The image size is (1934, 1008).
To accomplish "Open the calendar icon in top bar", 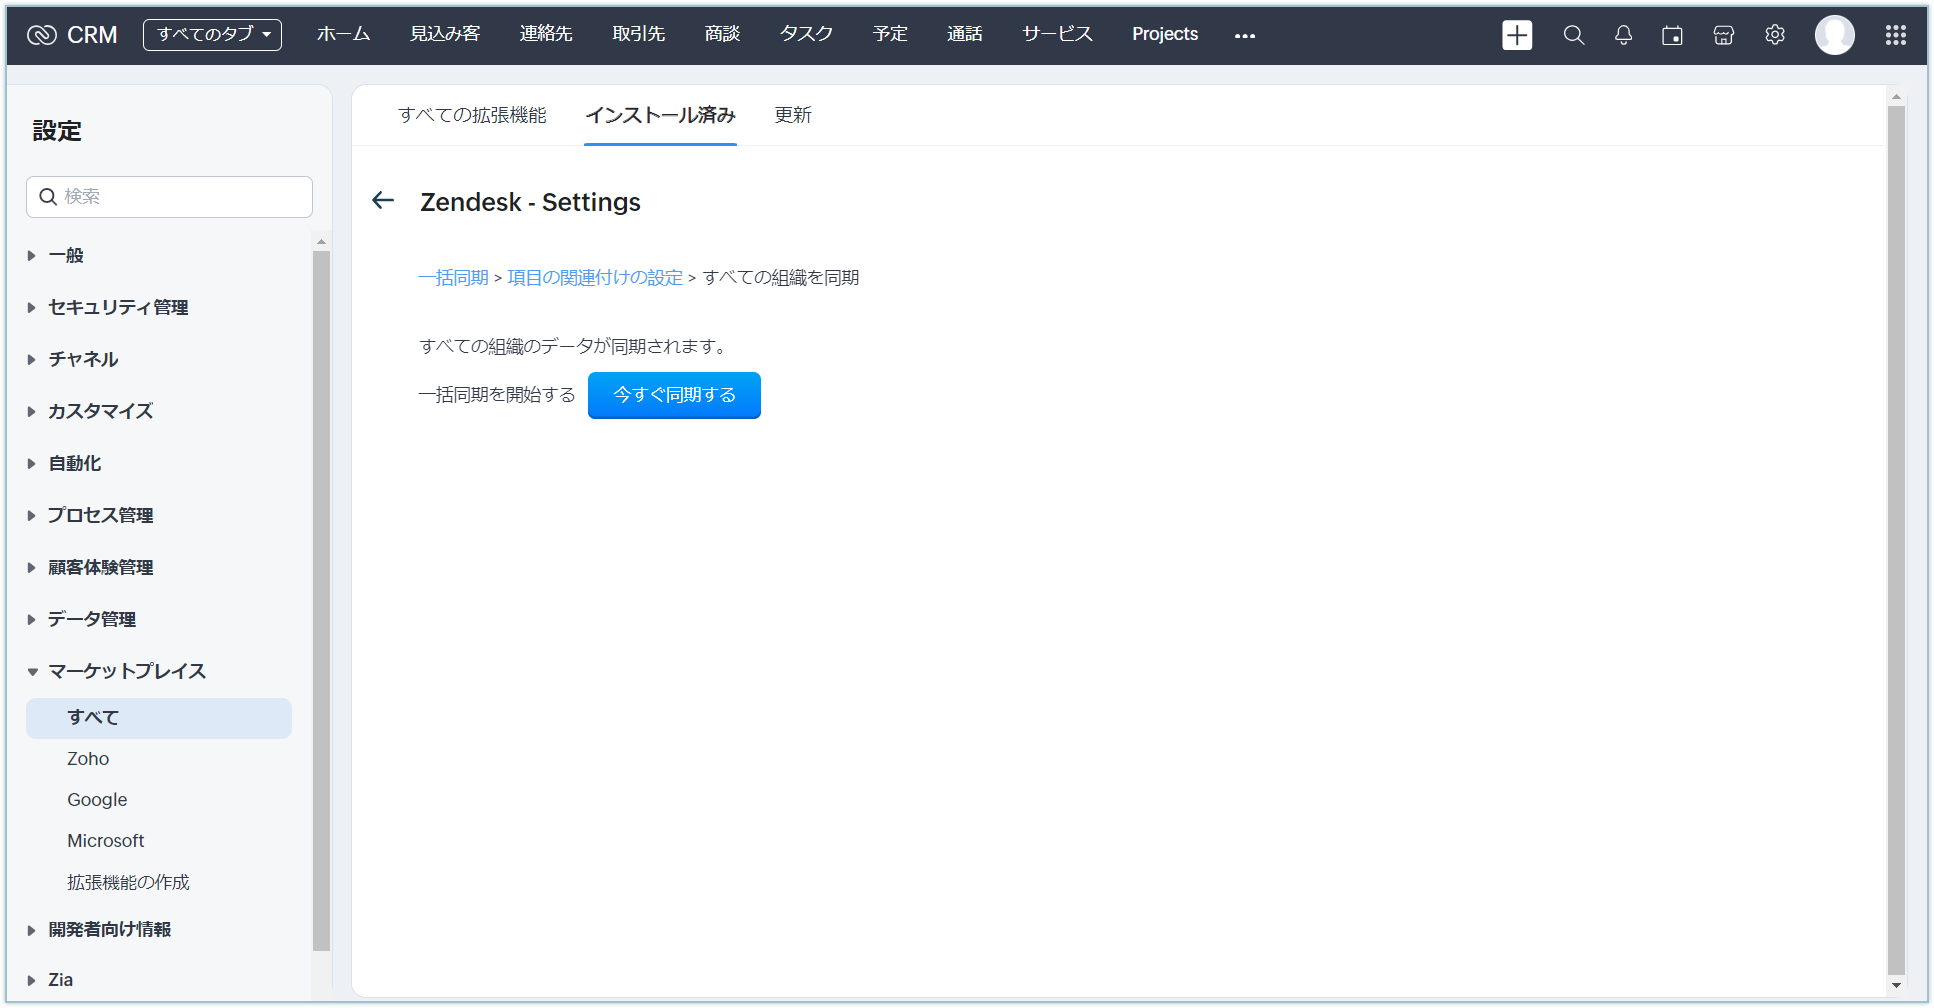I will [x=1672, y=35].
